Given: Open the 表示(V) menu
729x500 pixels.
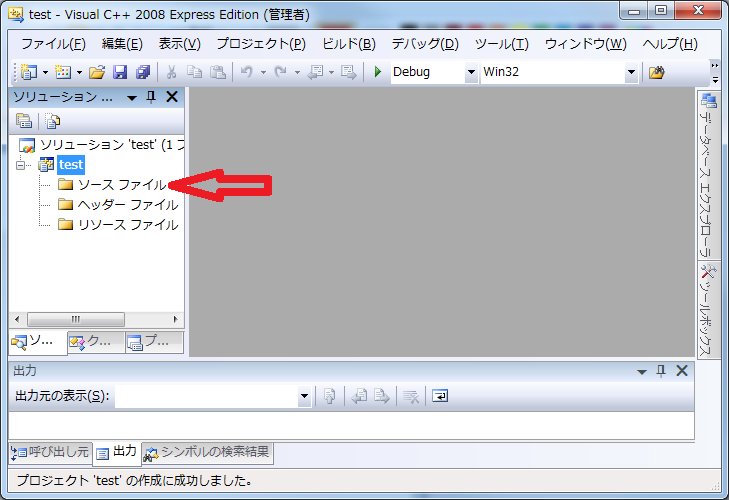Looking at the screenshot, I should point(179,44).
